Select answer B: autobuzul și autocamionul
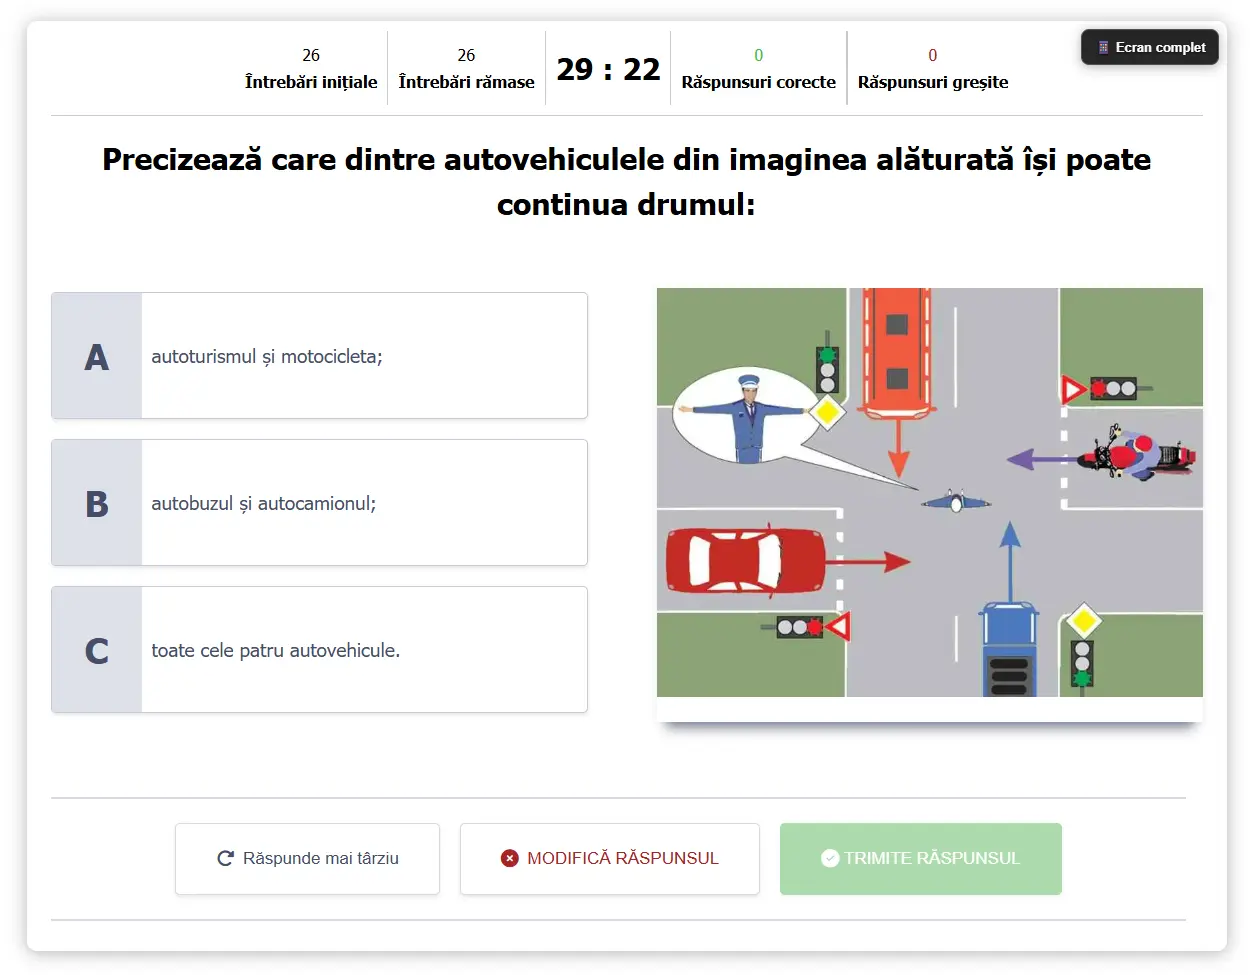 (319, 503)
